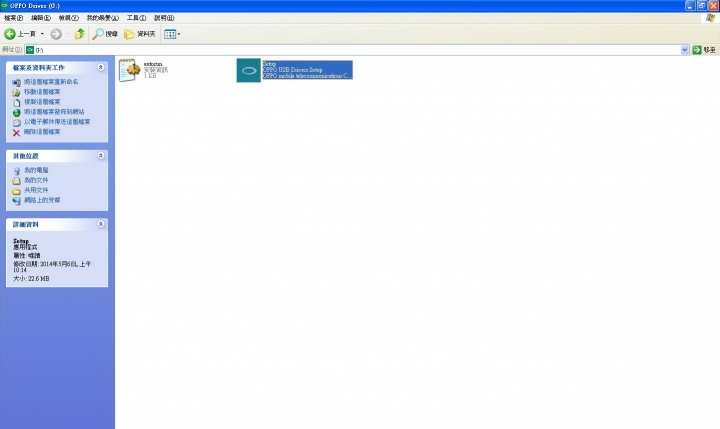This screenshot has height=429, width=720.
Task: Open 共用文件 (Shared Documents) link
Action: click(36, 190)
